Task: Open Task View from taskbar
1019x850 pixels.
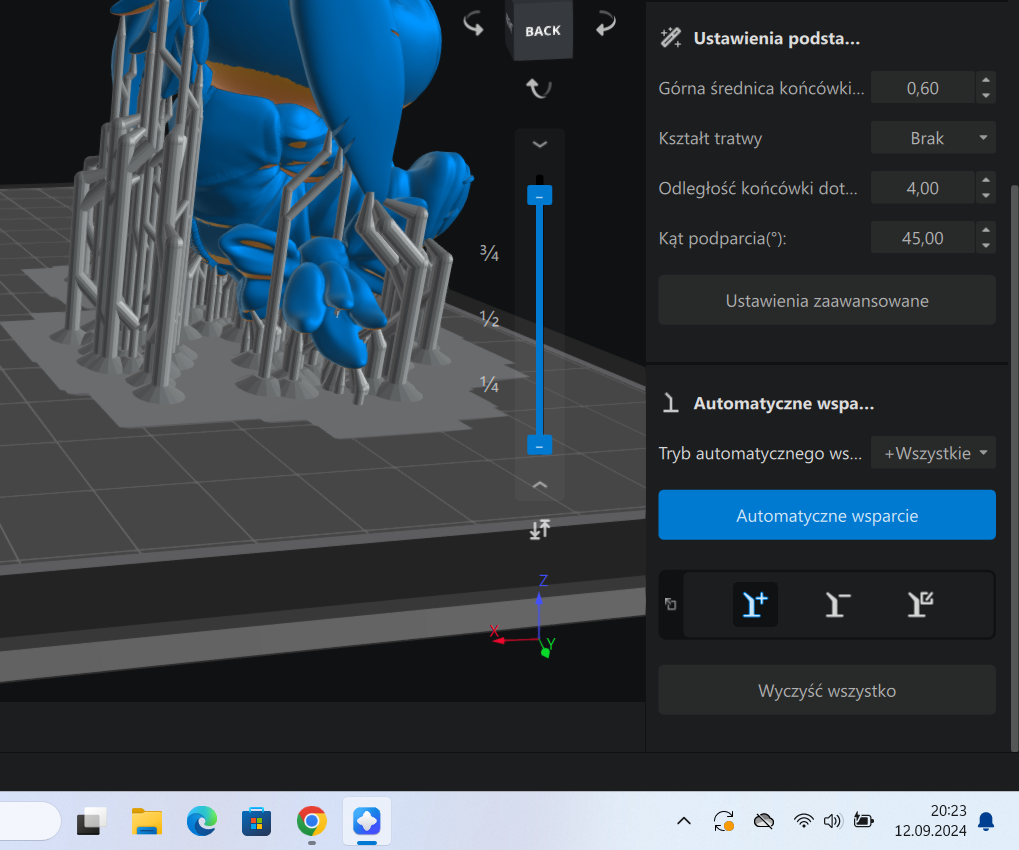Action: 92,822
